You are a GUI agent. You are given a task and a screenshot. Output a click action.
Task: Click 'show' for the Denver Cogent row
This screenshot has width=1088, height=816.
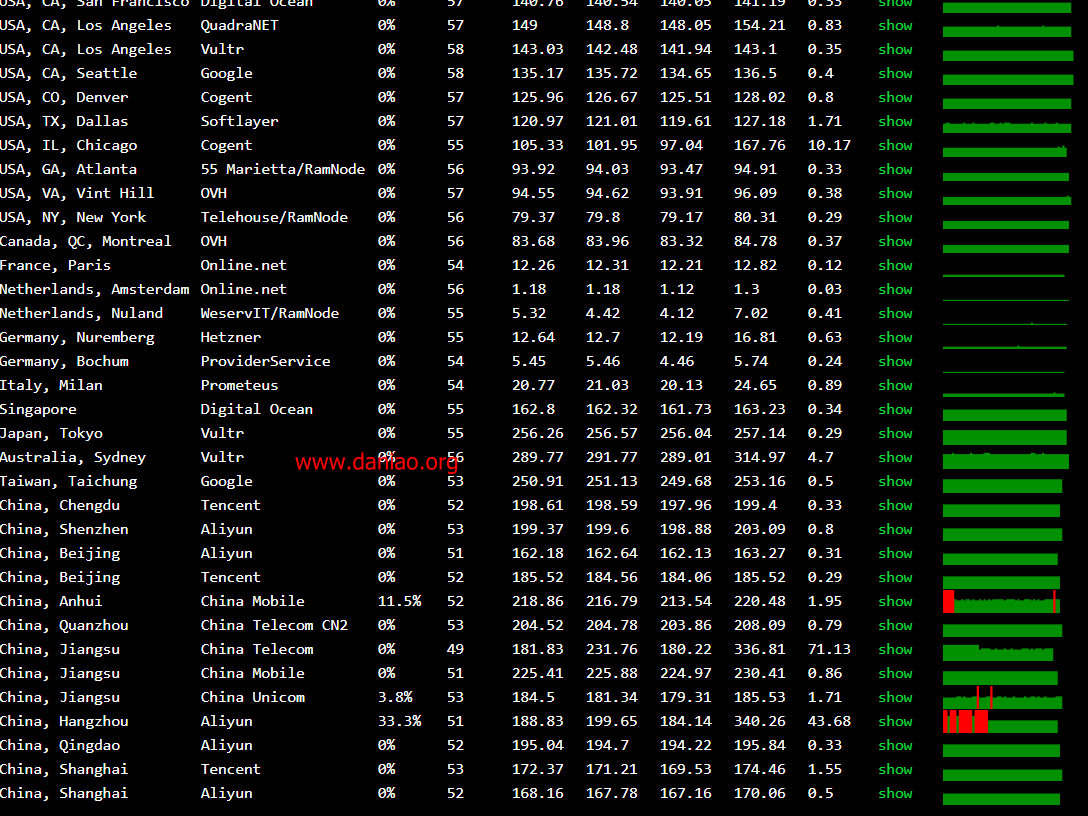coord(895,97)
